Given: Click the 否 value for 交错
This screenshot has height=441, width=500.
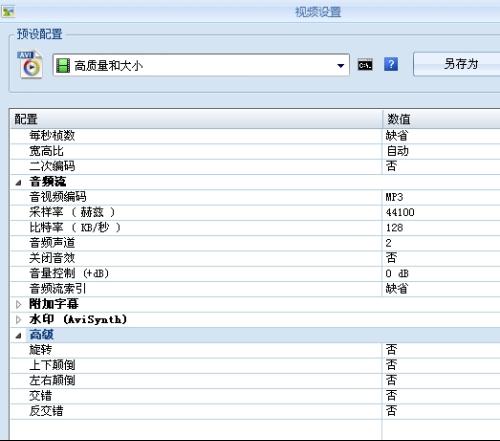Looking at the screenshot, I should (391, 396).
